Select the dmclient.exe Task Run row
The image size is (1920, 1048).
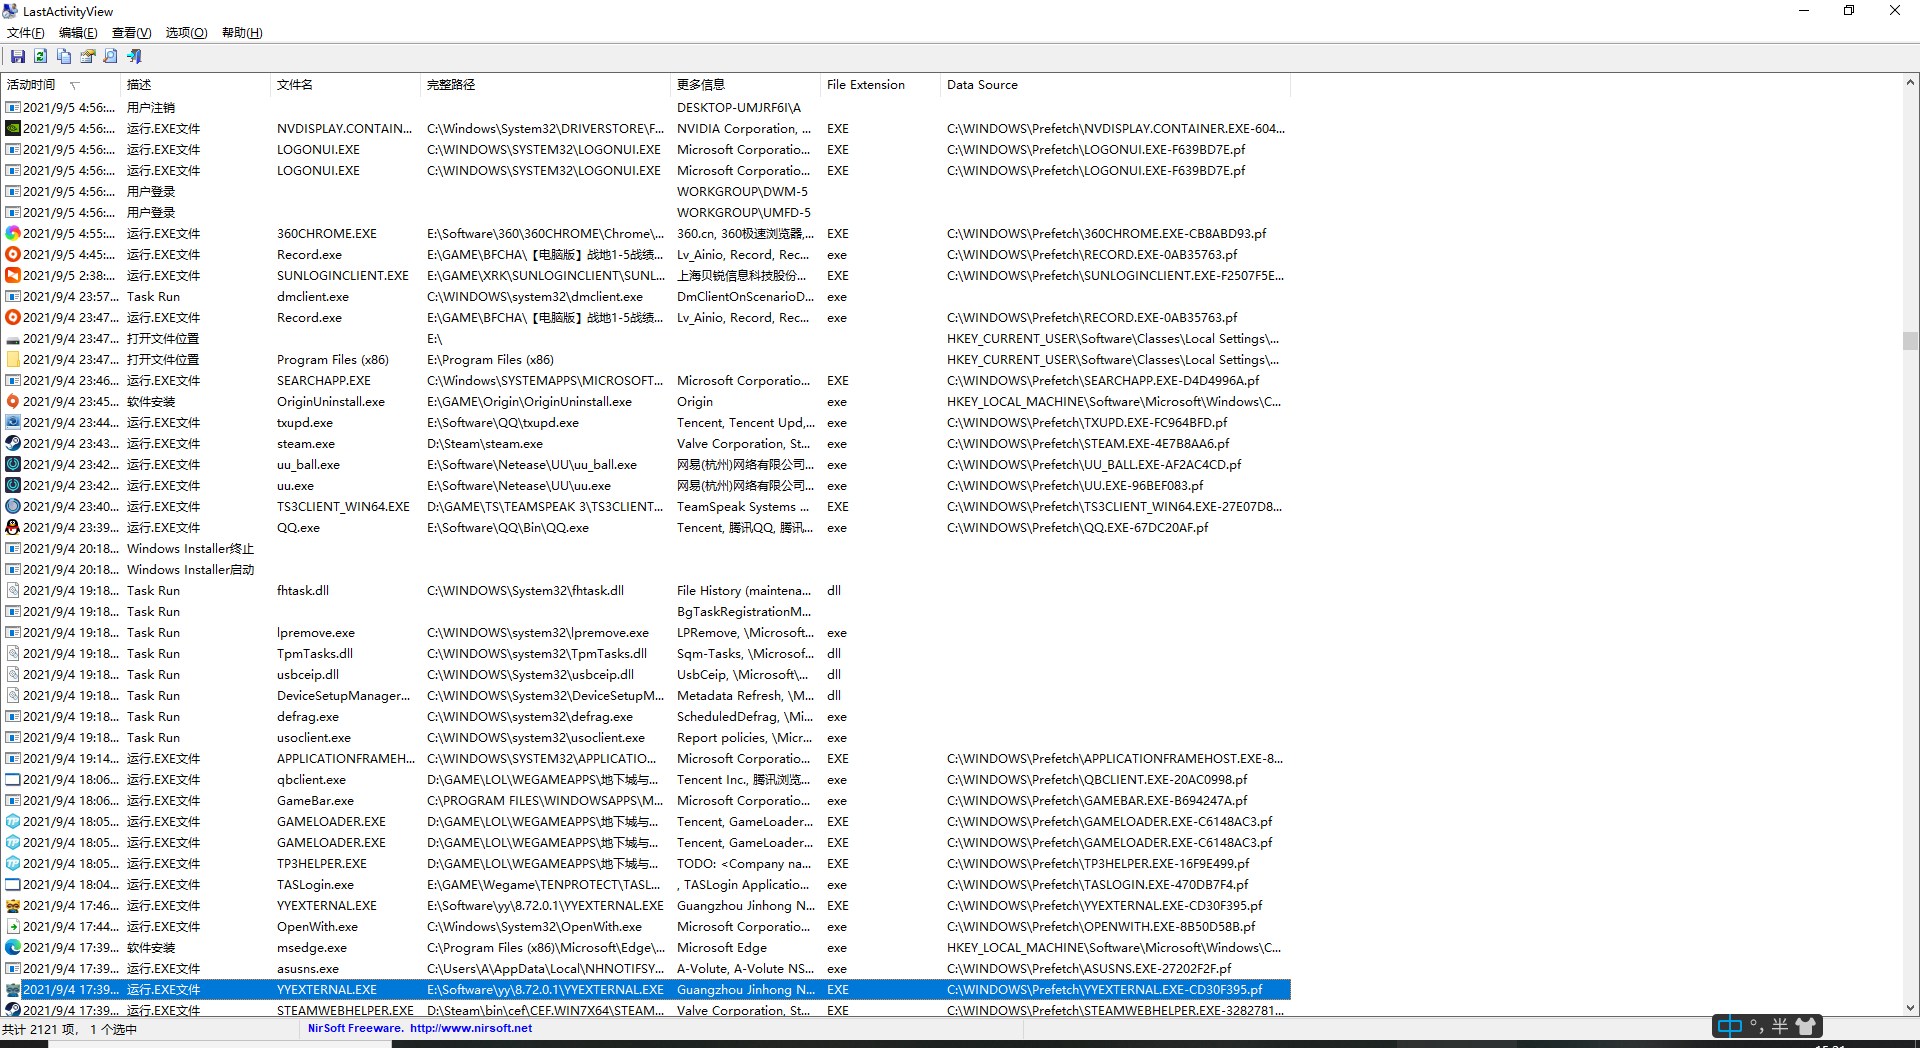tap(646, 297)
